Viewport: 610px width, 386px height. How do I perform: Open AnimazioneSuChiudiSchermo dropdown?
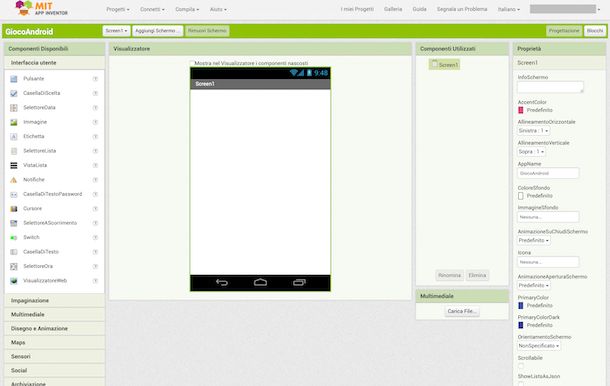pos(534,240)
